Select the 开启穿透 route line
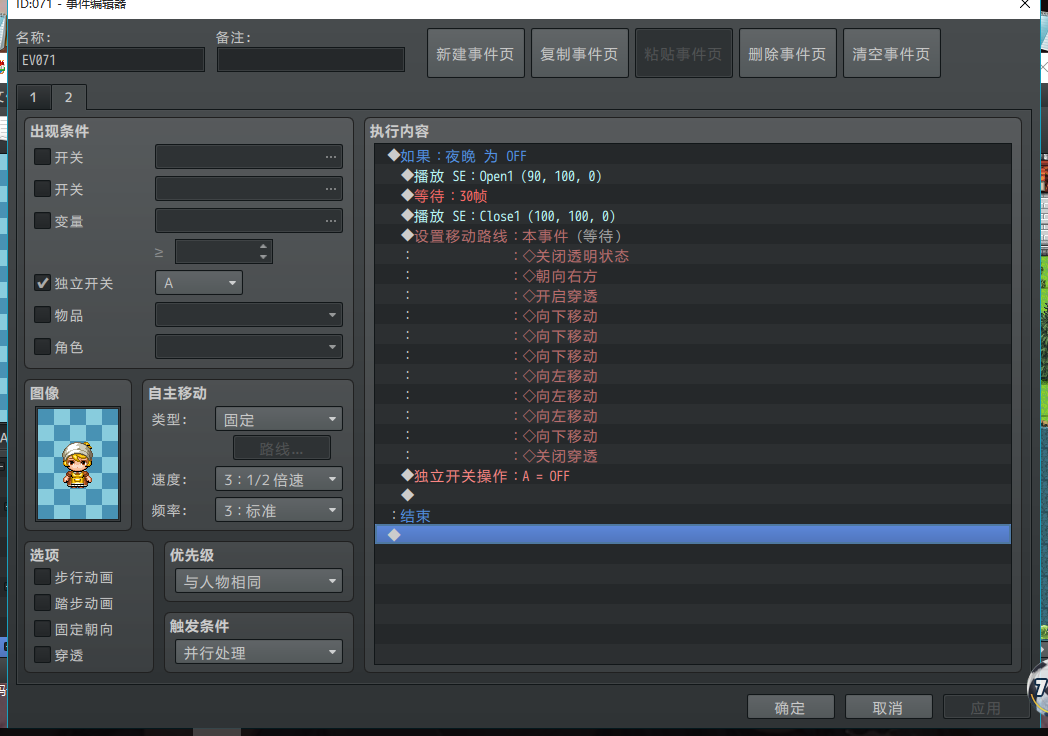The width and height of the screenshot is (1048, 736). (692, 296)
